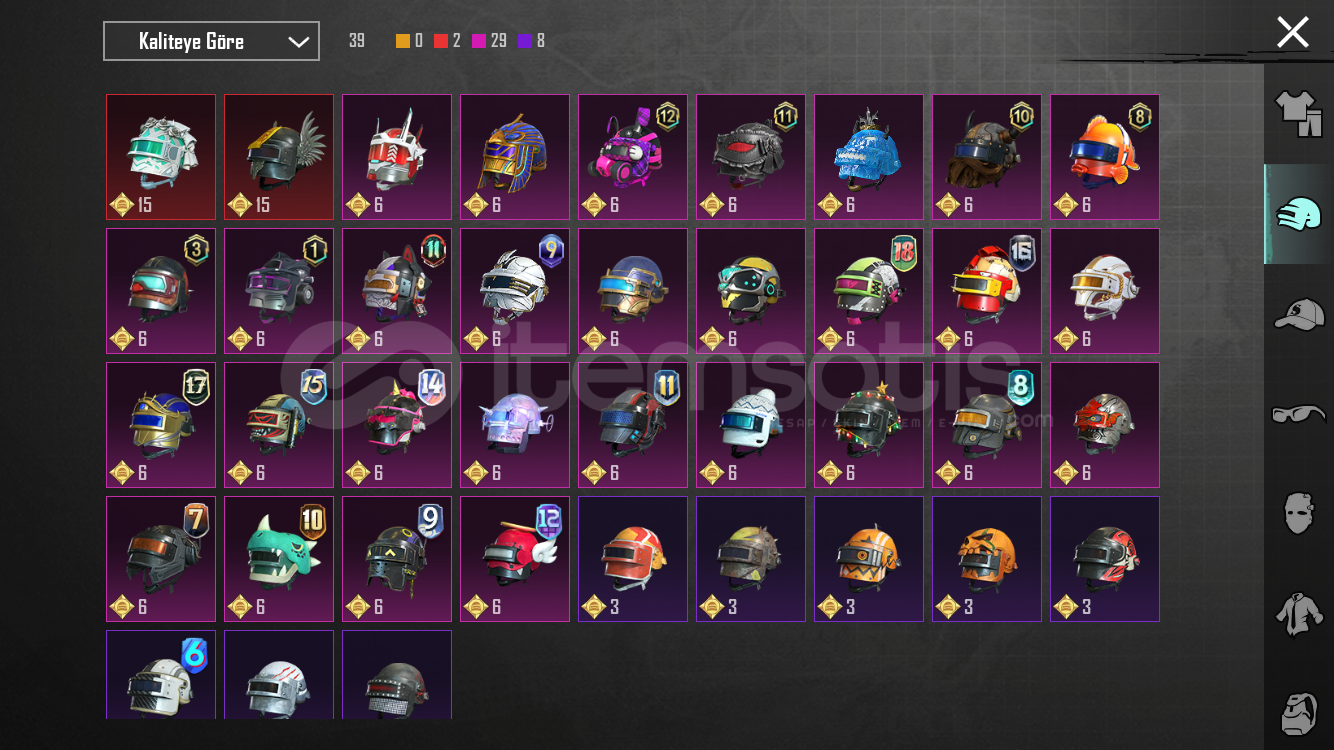Choose the pink gas-mask helmet with badge 12

tap(633, 157)
